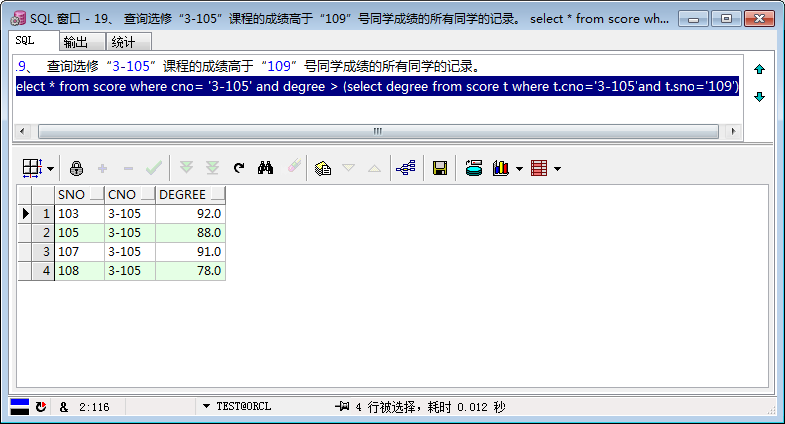This screenshot has height=424, width=785.
Task: Click the DEGREE column sort box
Action: click(x=218, y=193)
